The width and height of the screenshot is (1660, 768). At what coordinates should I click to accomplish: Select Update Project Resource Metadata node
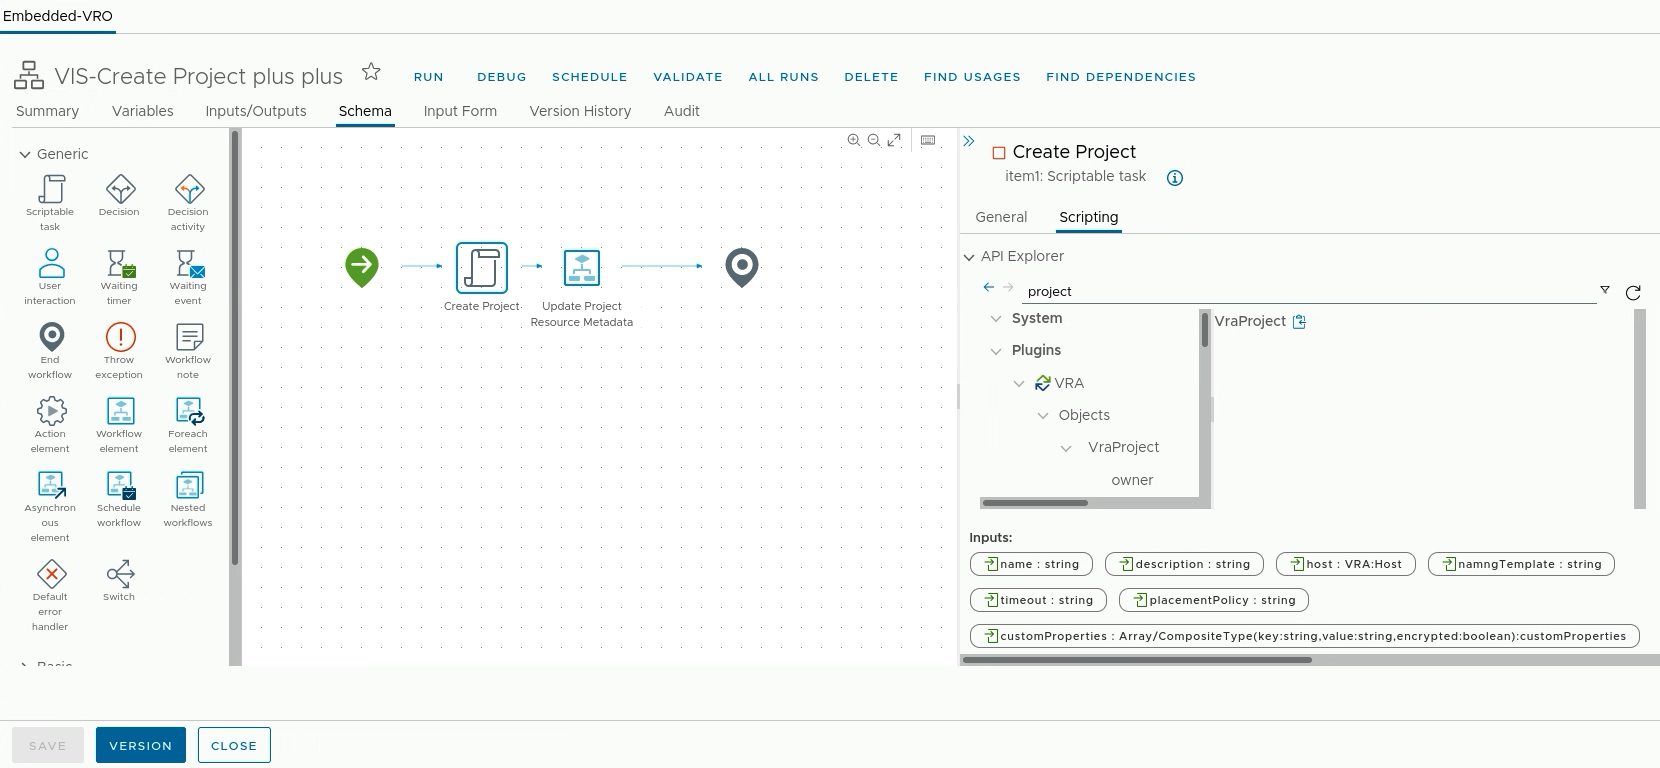[582, 268]
